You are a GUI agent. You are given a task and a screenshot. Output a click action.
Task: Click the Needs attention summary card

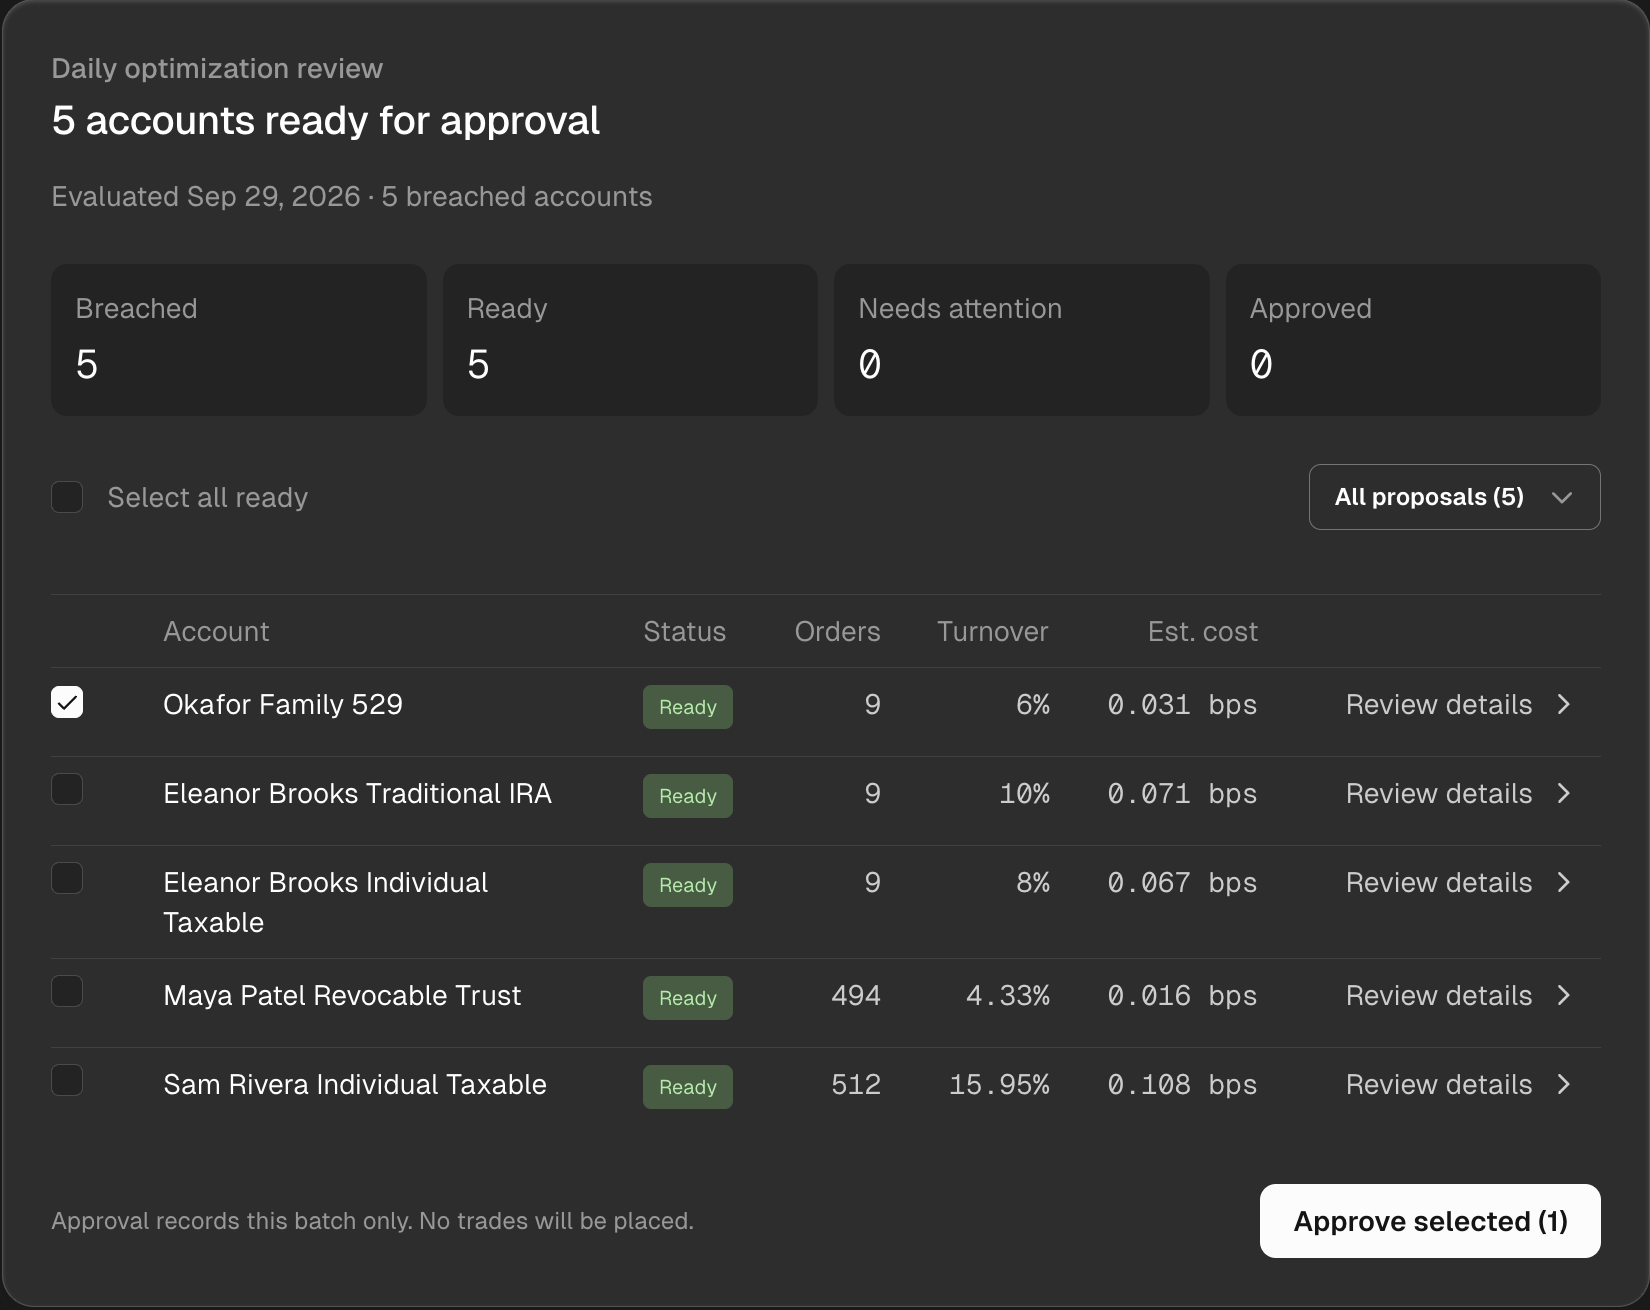[x=1022, y=340]
